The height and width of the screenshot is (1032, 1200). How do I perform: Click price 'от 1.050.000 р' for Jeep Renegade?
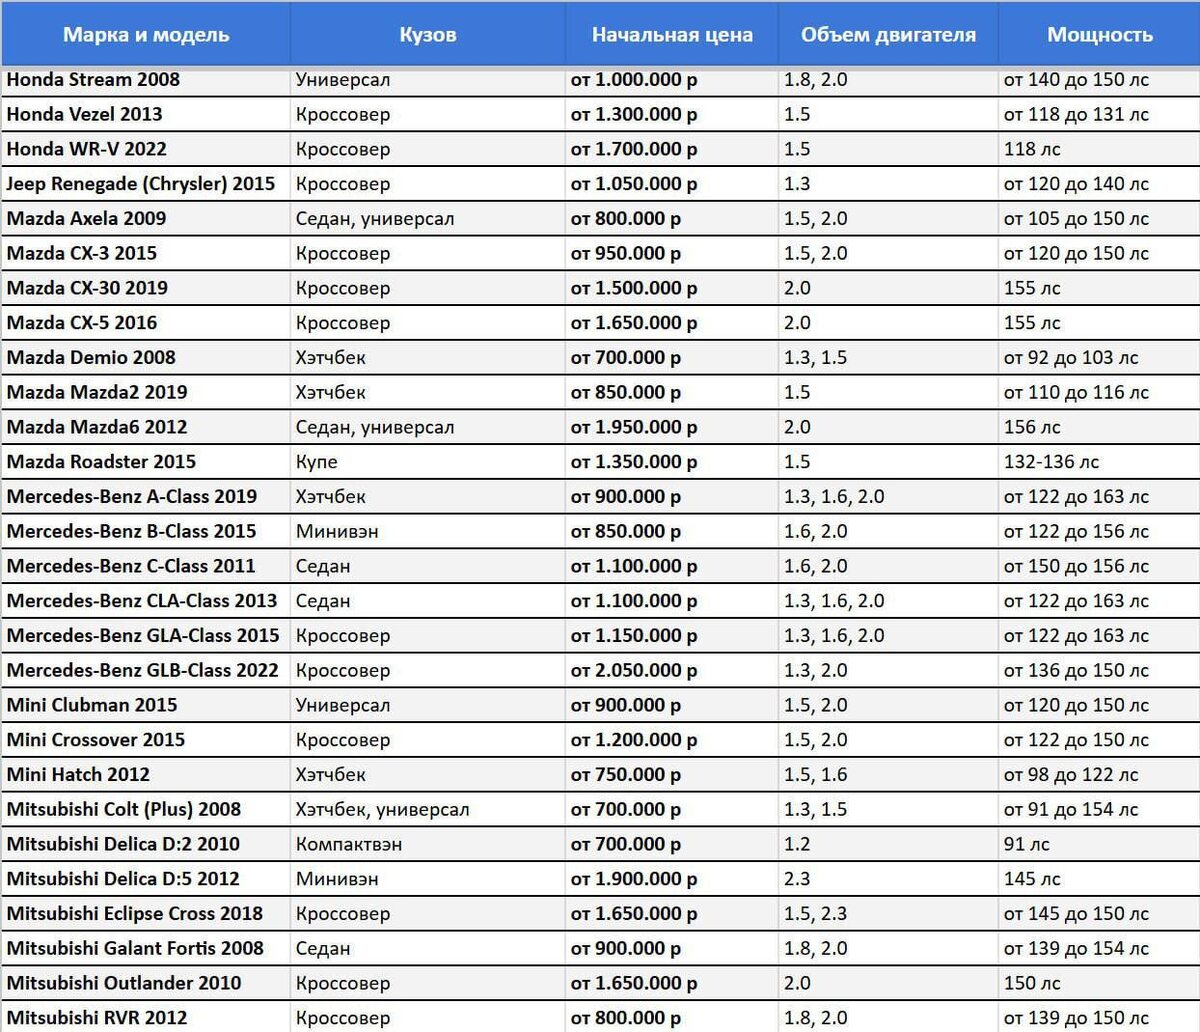coord(672,184)
